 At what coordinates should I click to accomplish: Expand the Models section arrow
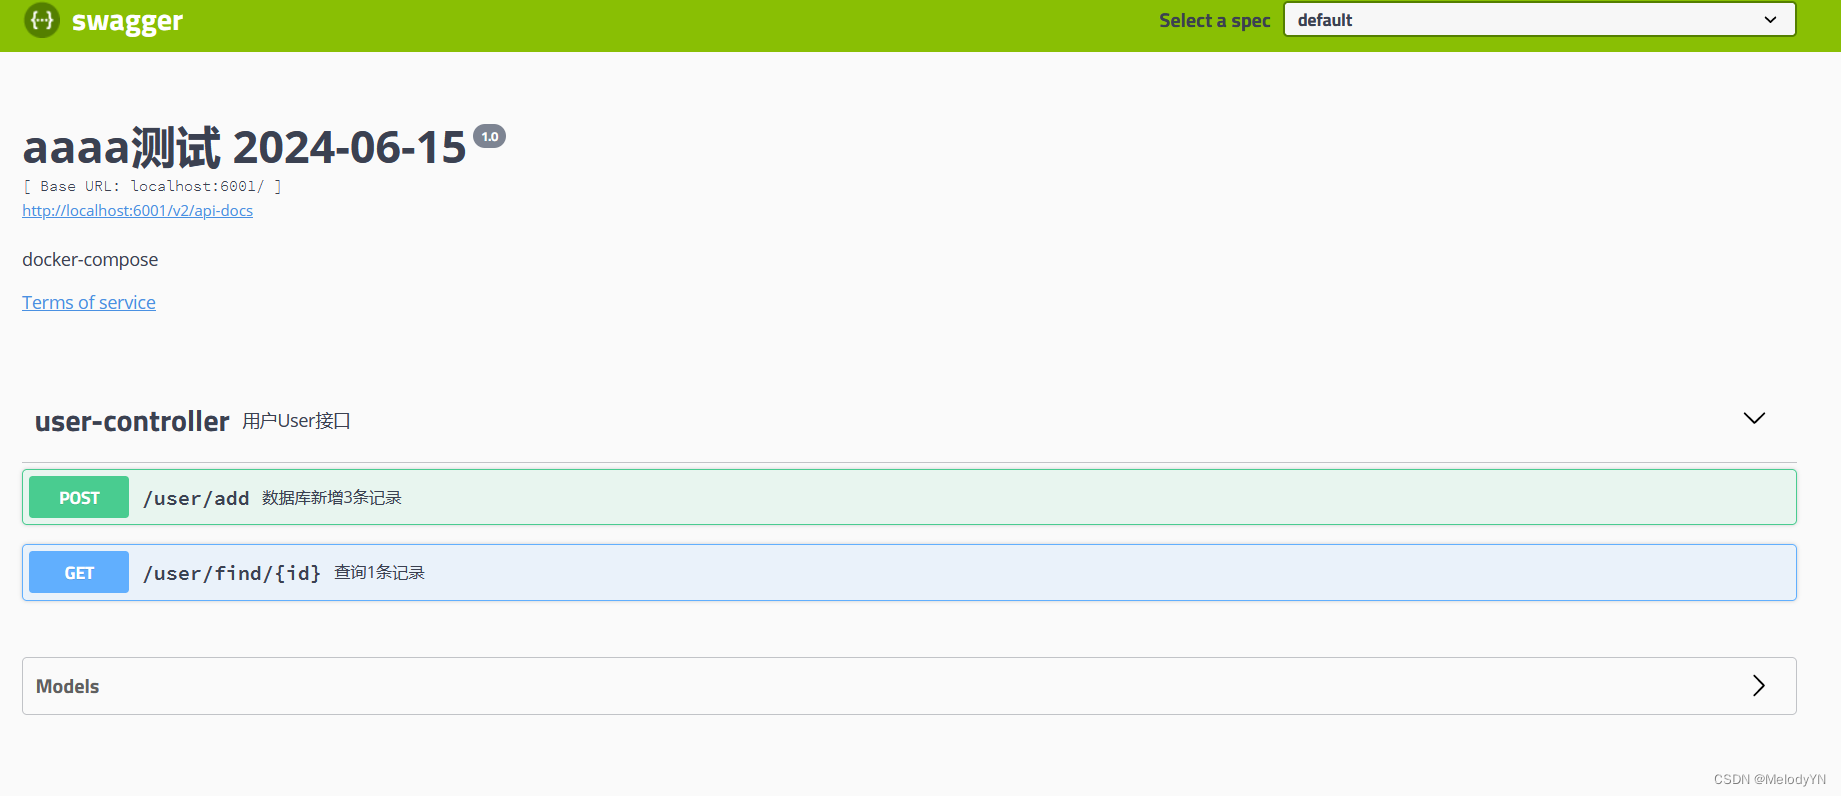click(x=1759, y=685)
